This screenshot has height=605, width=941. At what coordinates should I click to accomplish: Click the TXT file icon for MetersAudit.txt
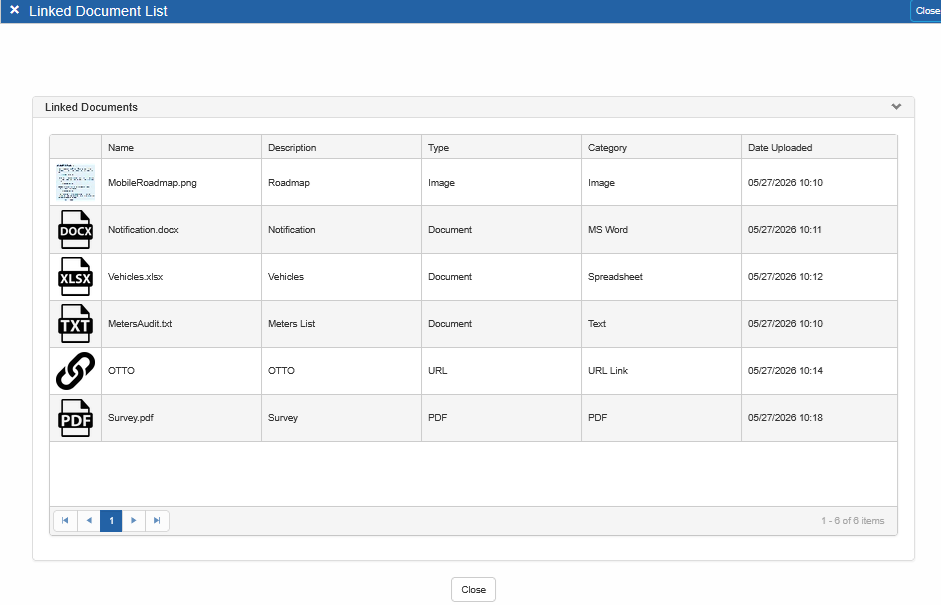click(x=76, y=324)
